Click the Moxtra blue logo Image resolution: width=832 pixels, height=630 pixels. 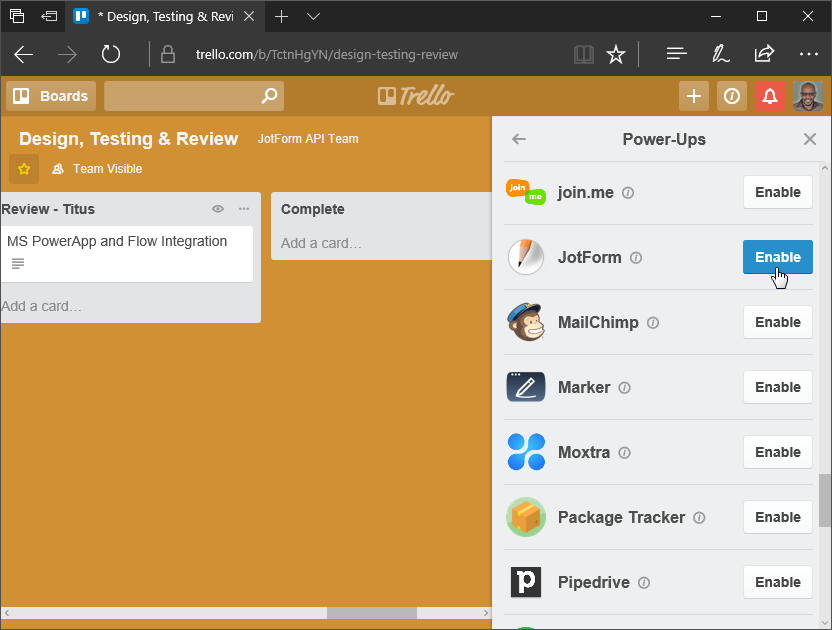(x=526, y=452)
